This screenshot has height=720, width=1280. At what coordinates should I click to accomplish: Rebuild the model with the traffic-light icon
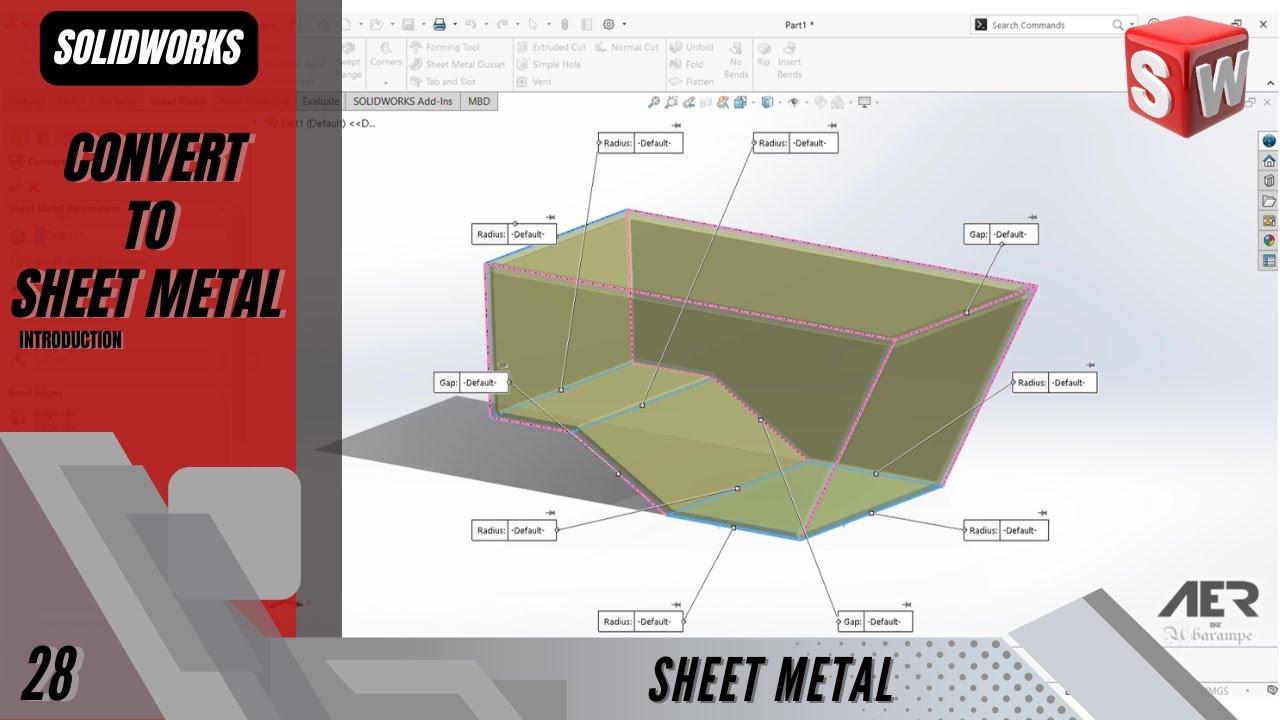click(x=564, y=24)
